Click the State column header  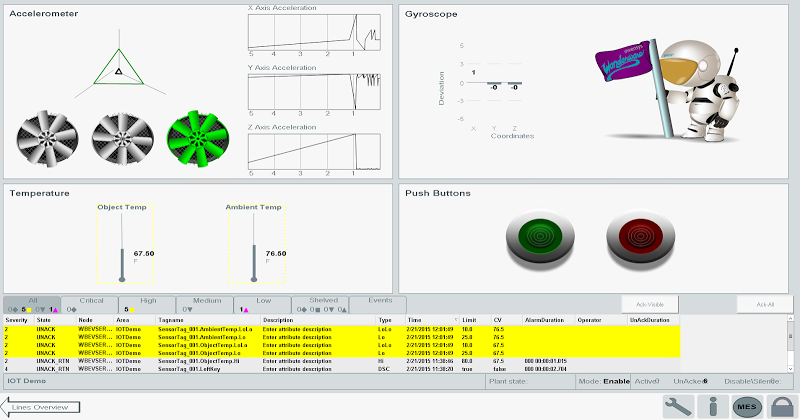[55, 320]
